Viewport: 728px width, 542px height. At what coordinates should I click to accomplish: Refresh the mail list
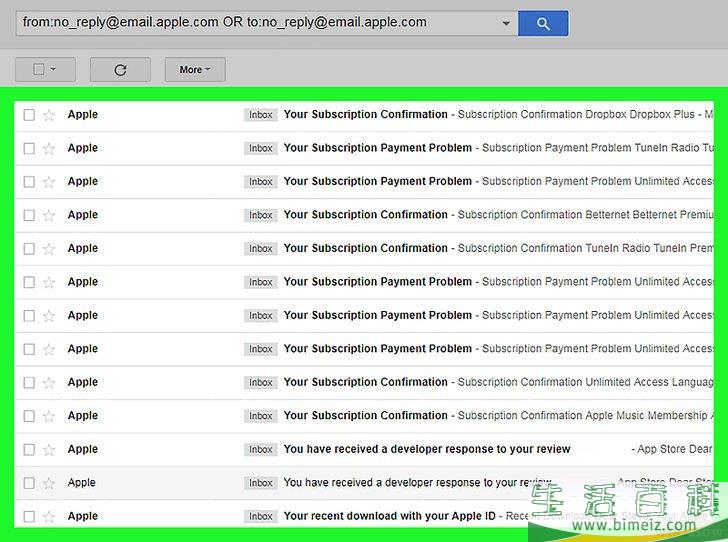click(x=120, y=70)
